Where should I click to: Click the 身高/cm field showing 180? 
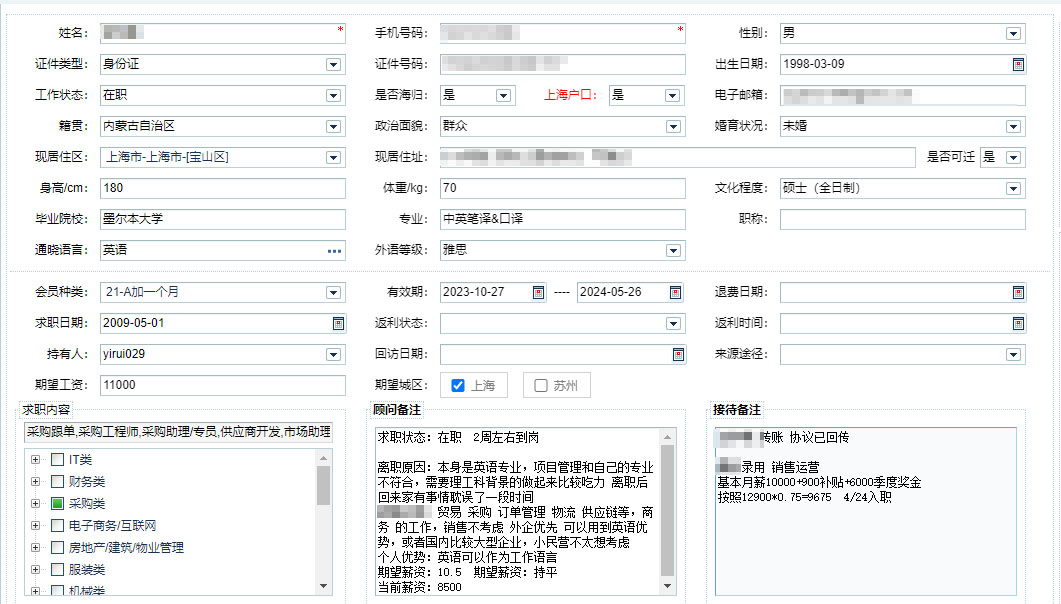tap(223, 188)
